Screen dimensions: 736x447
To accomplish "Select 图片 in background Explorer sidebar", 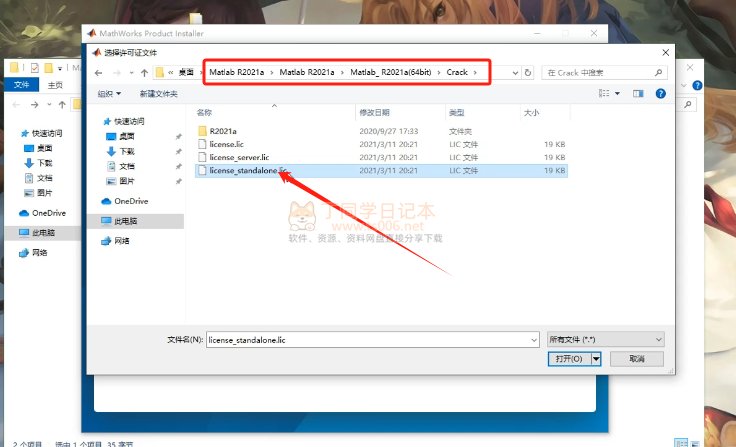I will (x=38, y=193).
